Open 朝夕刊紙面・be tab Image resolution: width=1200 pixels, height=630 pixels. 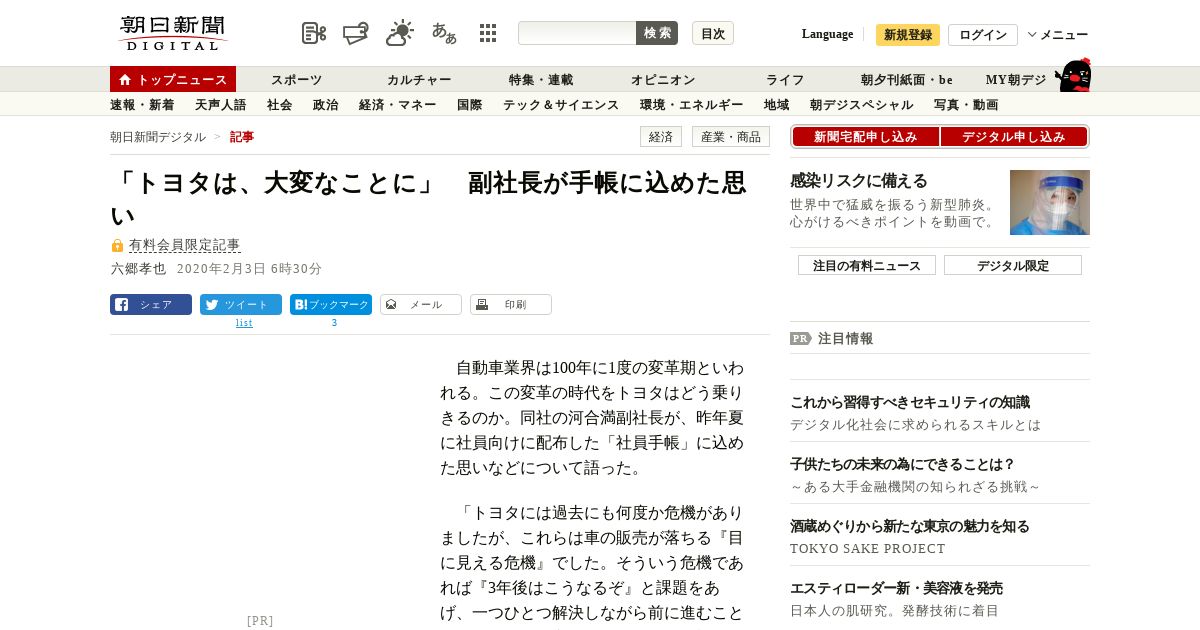(907, 80)
